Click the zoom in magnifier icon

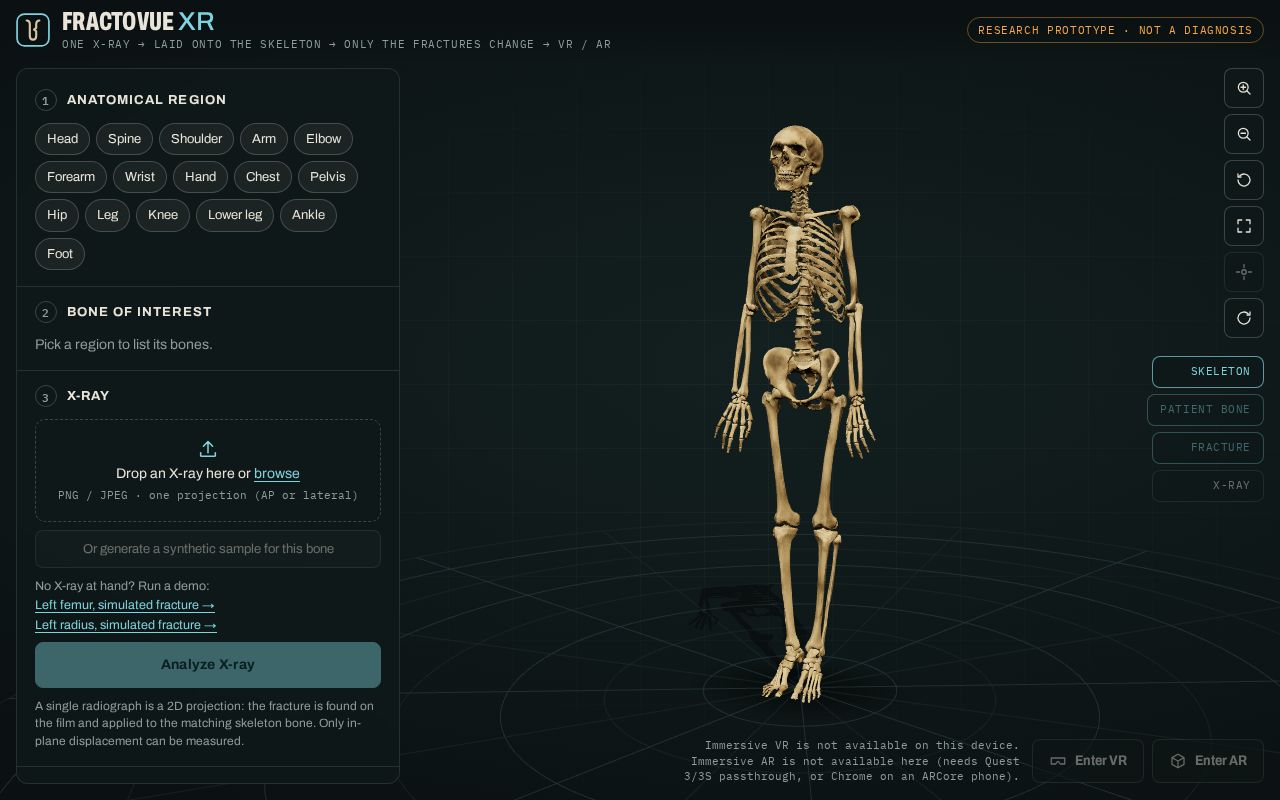click(1244, 88)
